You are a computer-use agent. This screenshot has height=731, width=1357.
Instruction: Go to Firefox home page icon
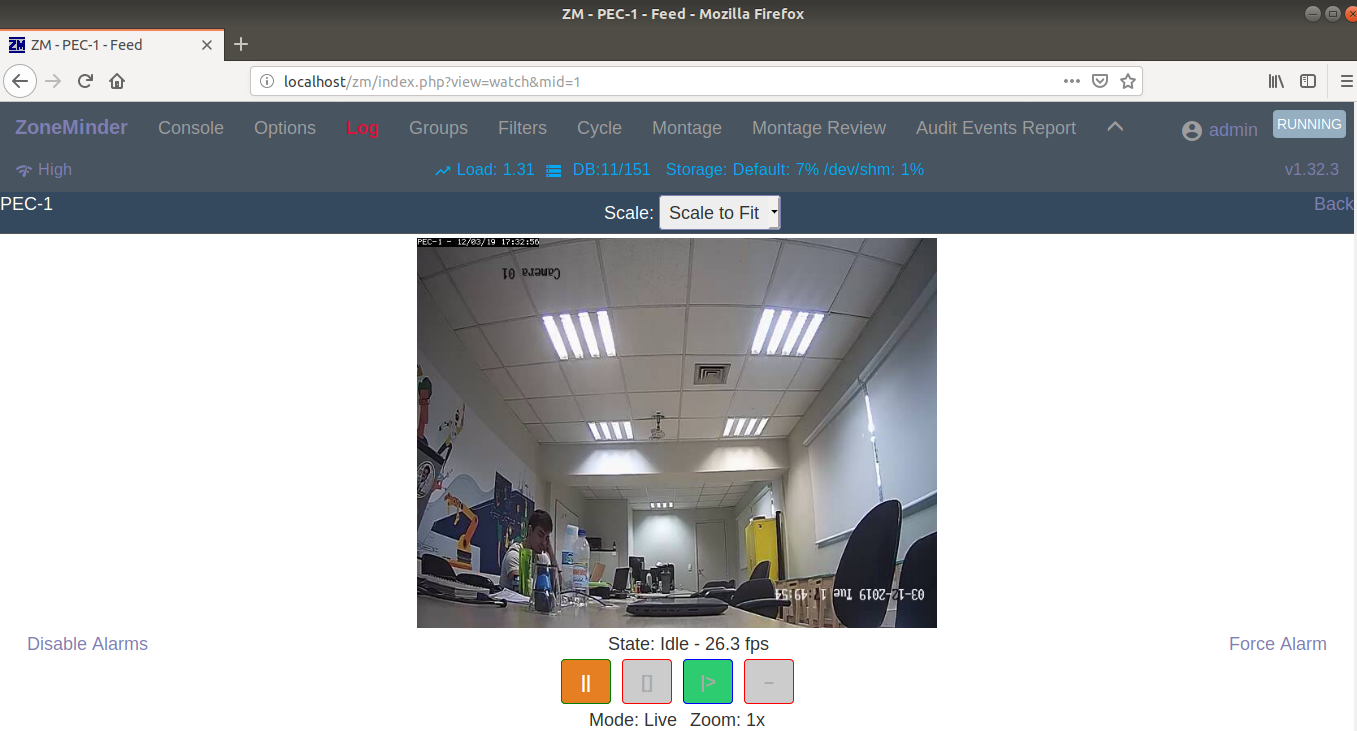tap(117, 81)
